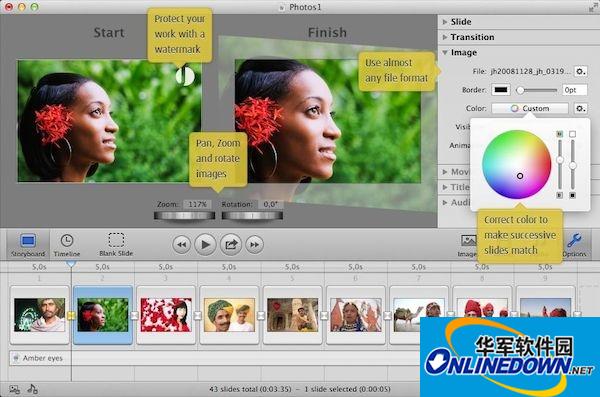Open the Color Custom dropdown

pyautogui.click(x=530, y=108)
